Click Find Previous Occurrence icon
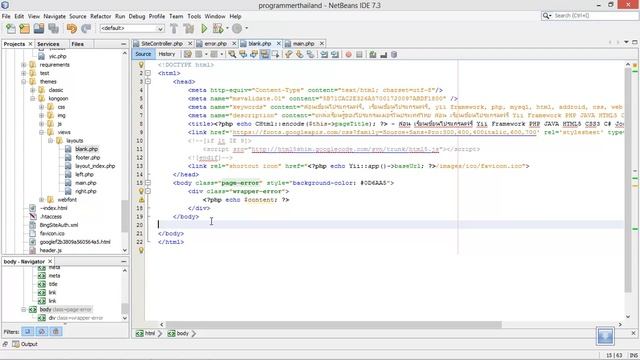The image size is (640, 360). (x=243, y=54)
